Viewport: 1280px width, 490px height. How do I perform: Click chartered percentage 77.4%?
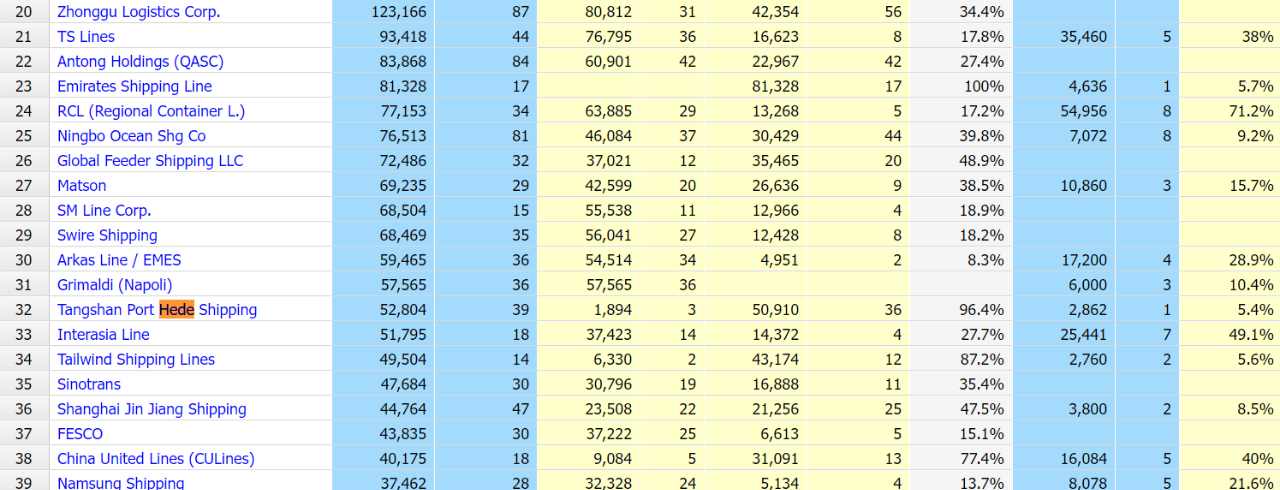982,459
